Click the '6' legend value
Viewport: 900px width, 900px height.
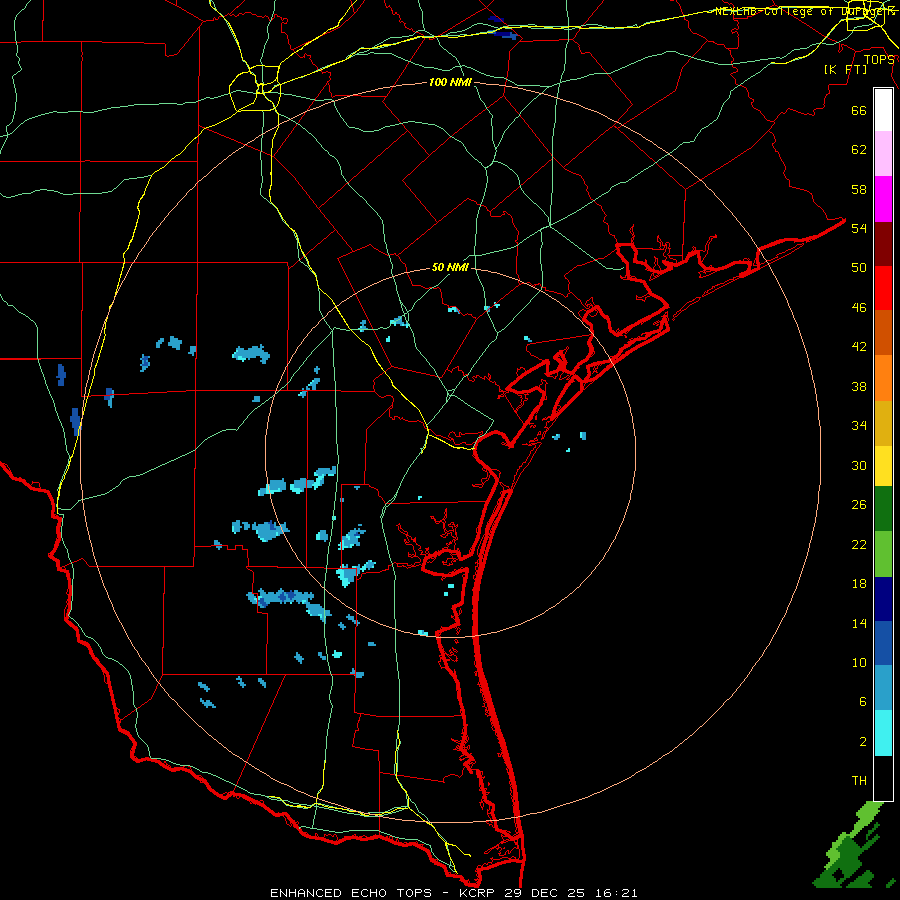[x=863, y=702]
